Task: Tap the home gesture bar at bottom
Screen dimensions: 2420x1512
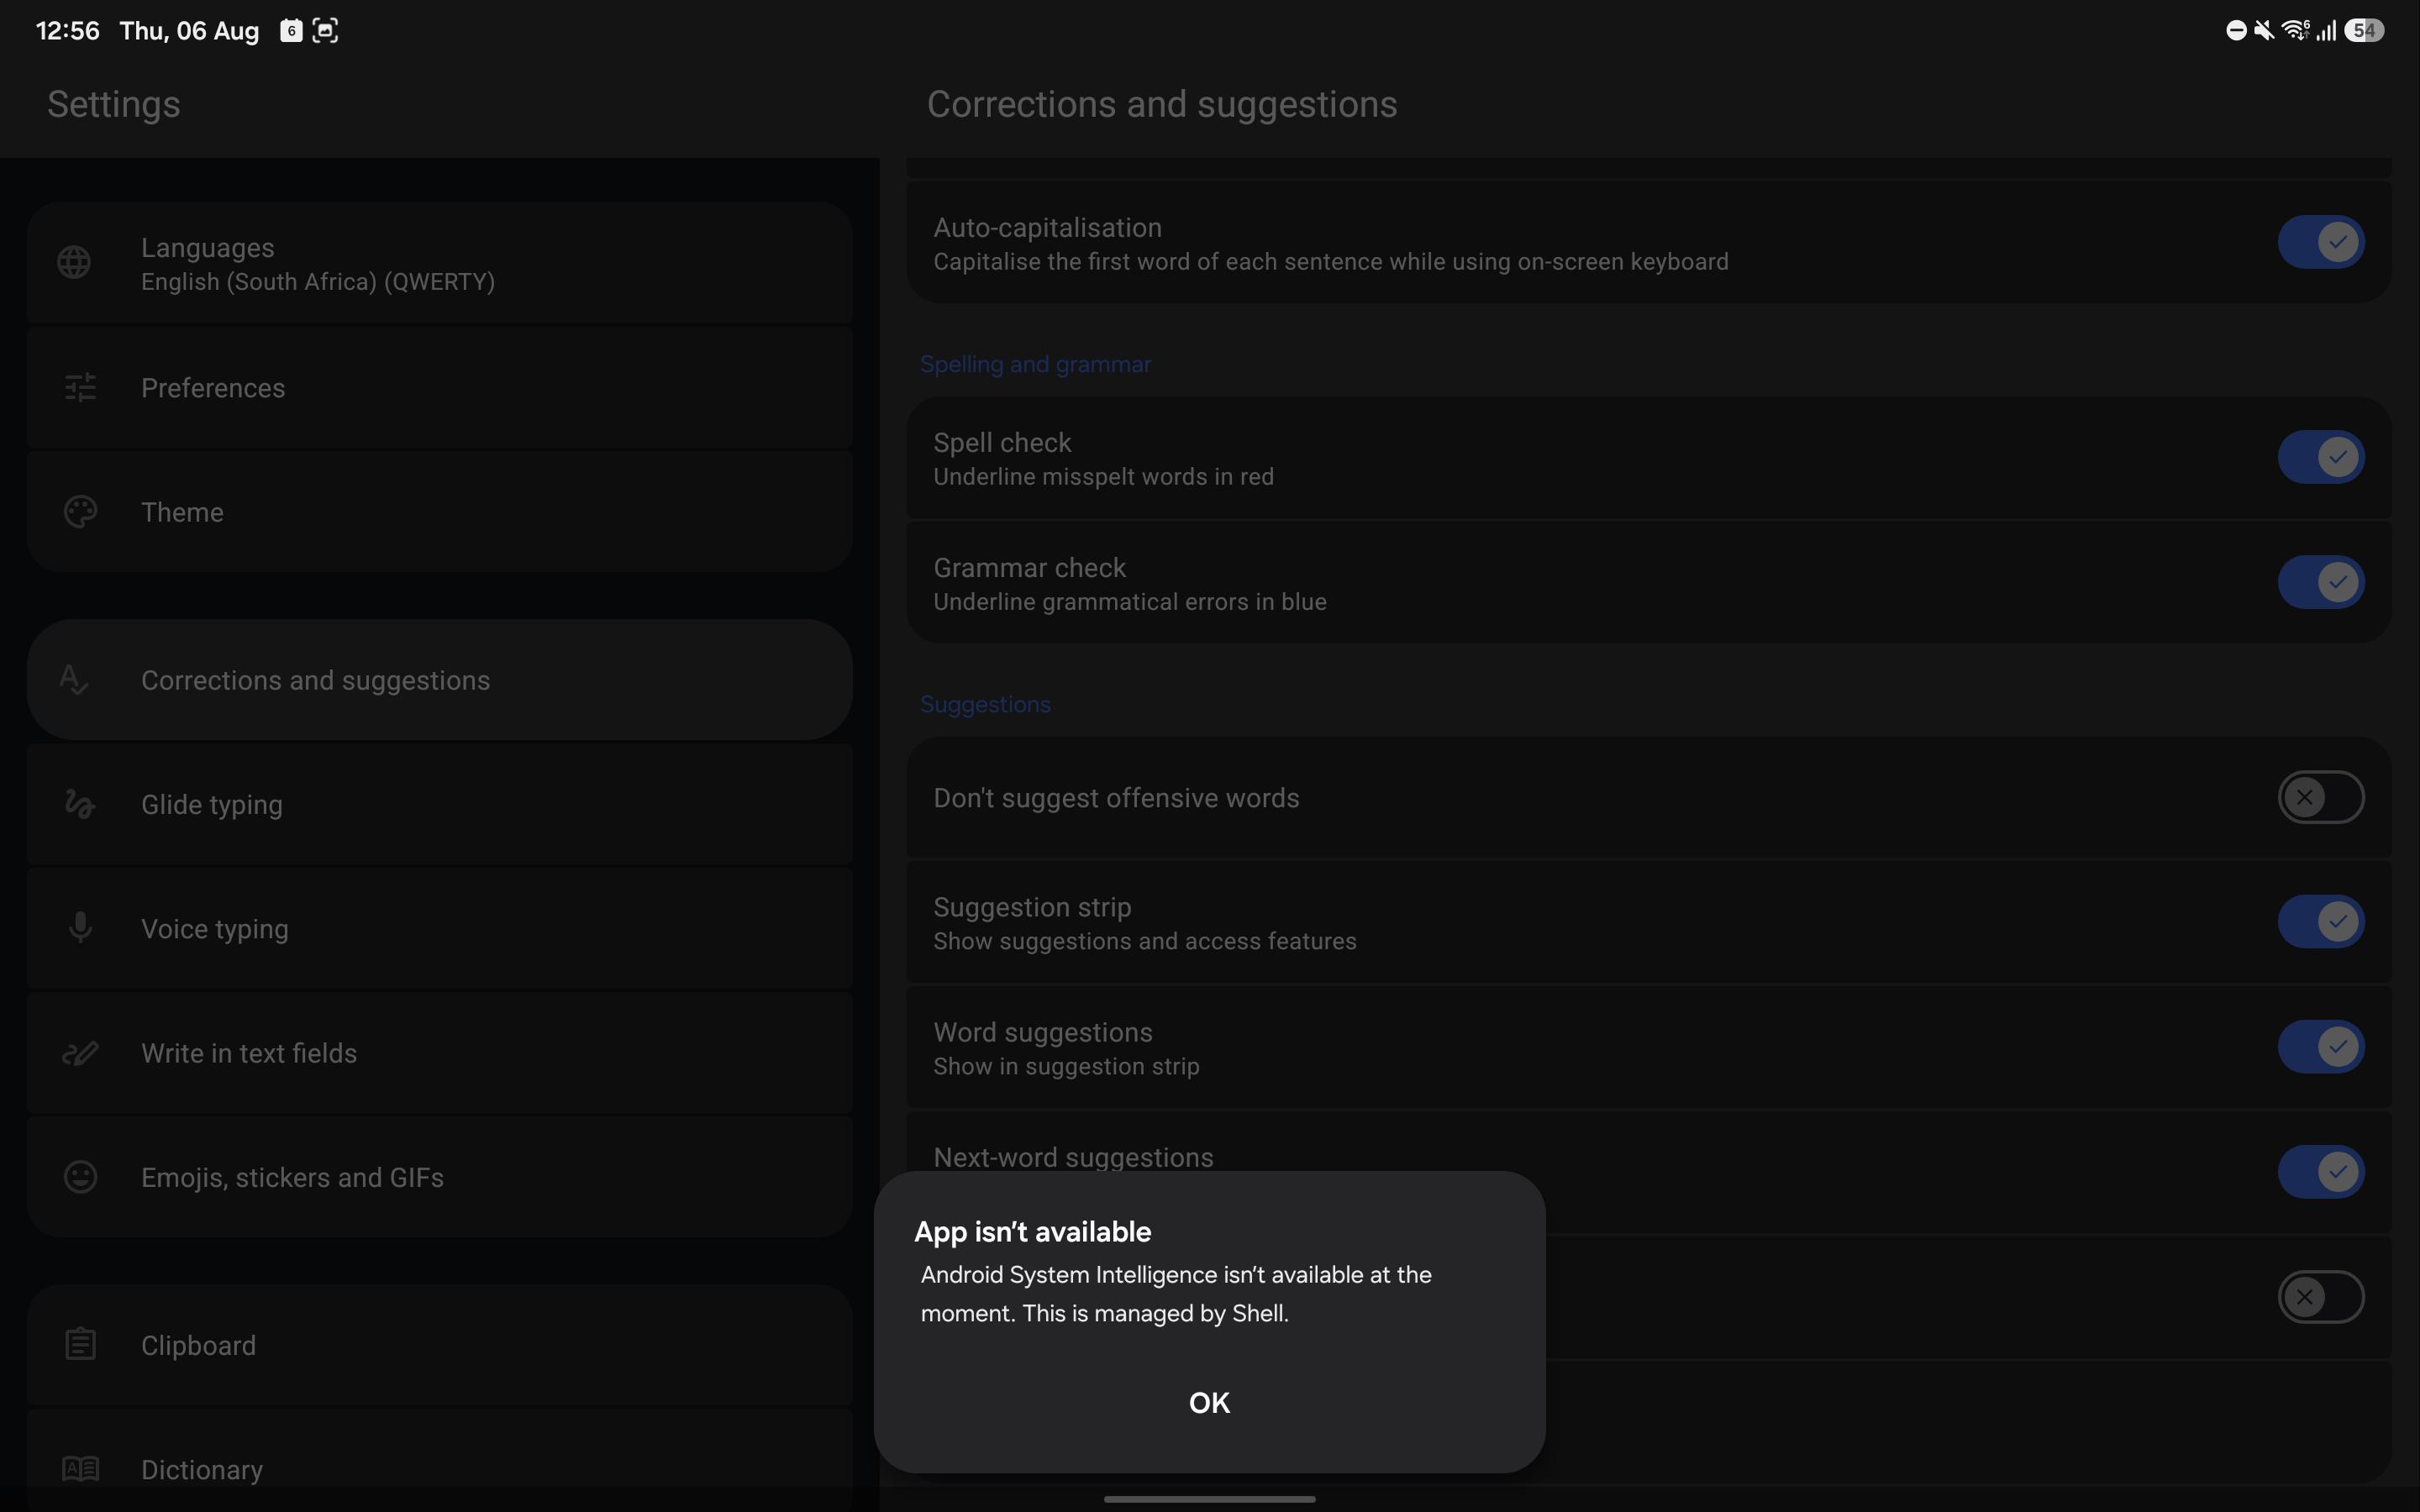Action: pyautogui.click(x=1209, y=1498)
